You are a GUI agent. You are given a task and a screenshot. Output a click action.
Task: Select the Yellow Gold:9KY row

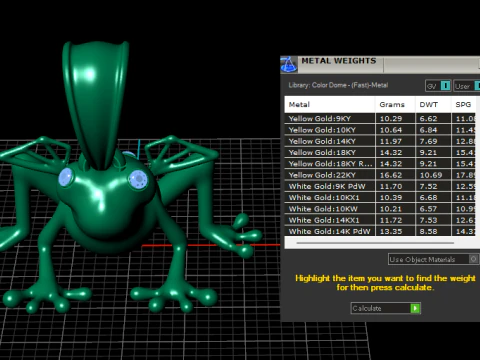(x=380, y=119)
